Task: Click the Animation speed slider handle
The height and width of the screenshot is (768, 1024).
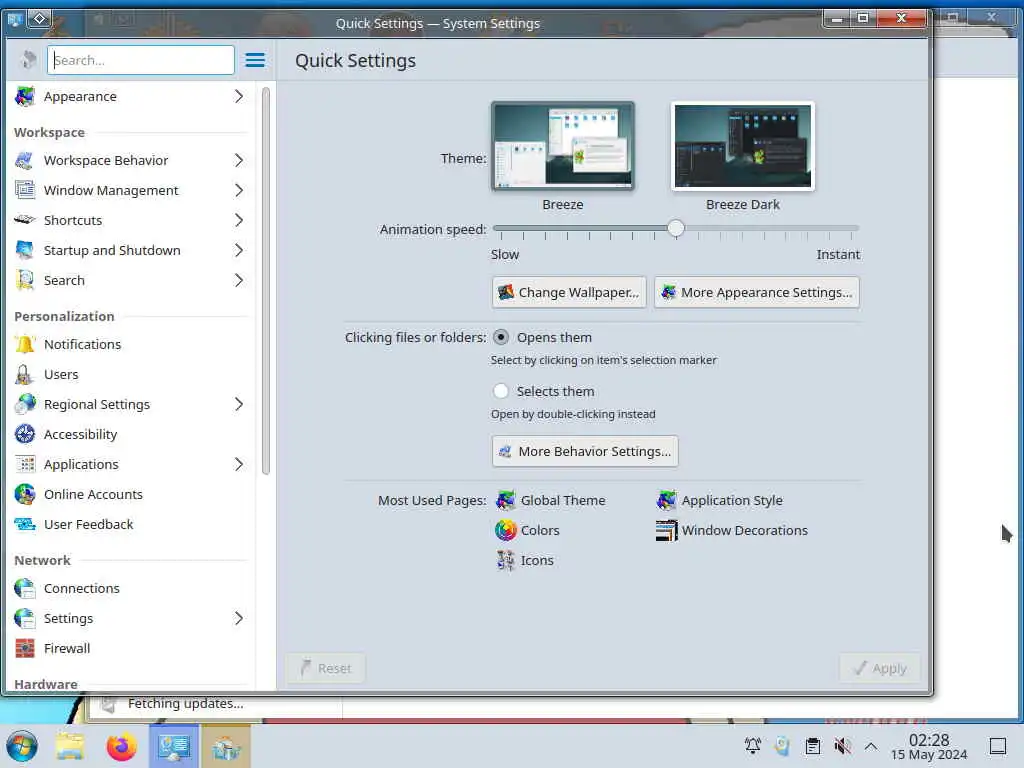Action: click(x=676, y=229)
